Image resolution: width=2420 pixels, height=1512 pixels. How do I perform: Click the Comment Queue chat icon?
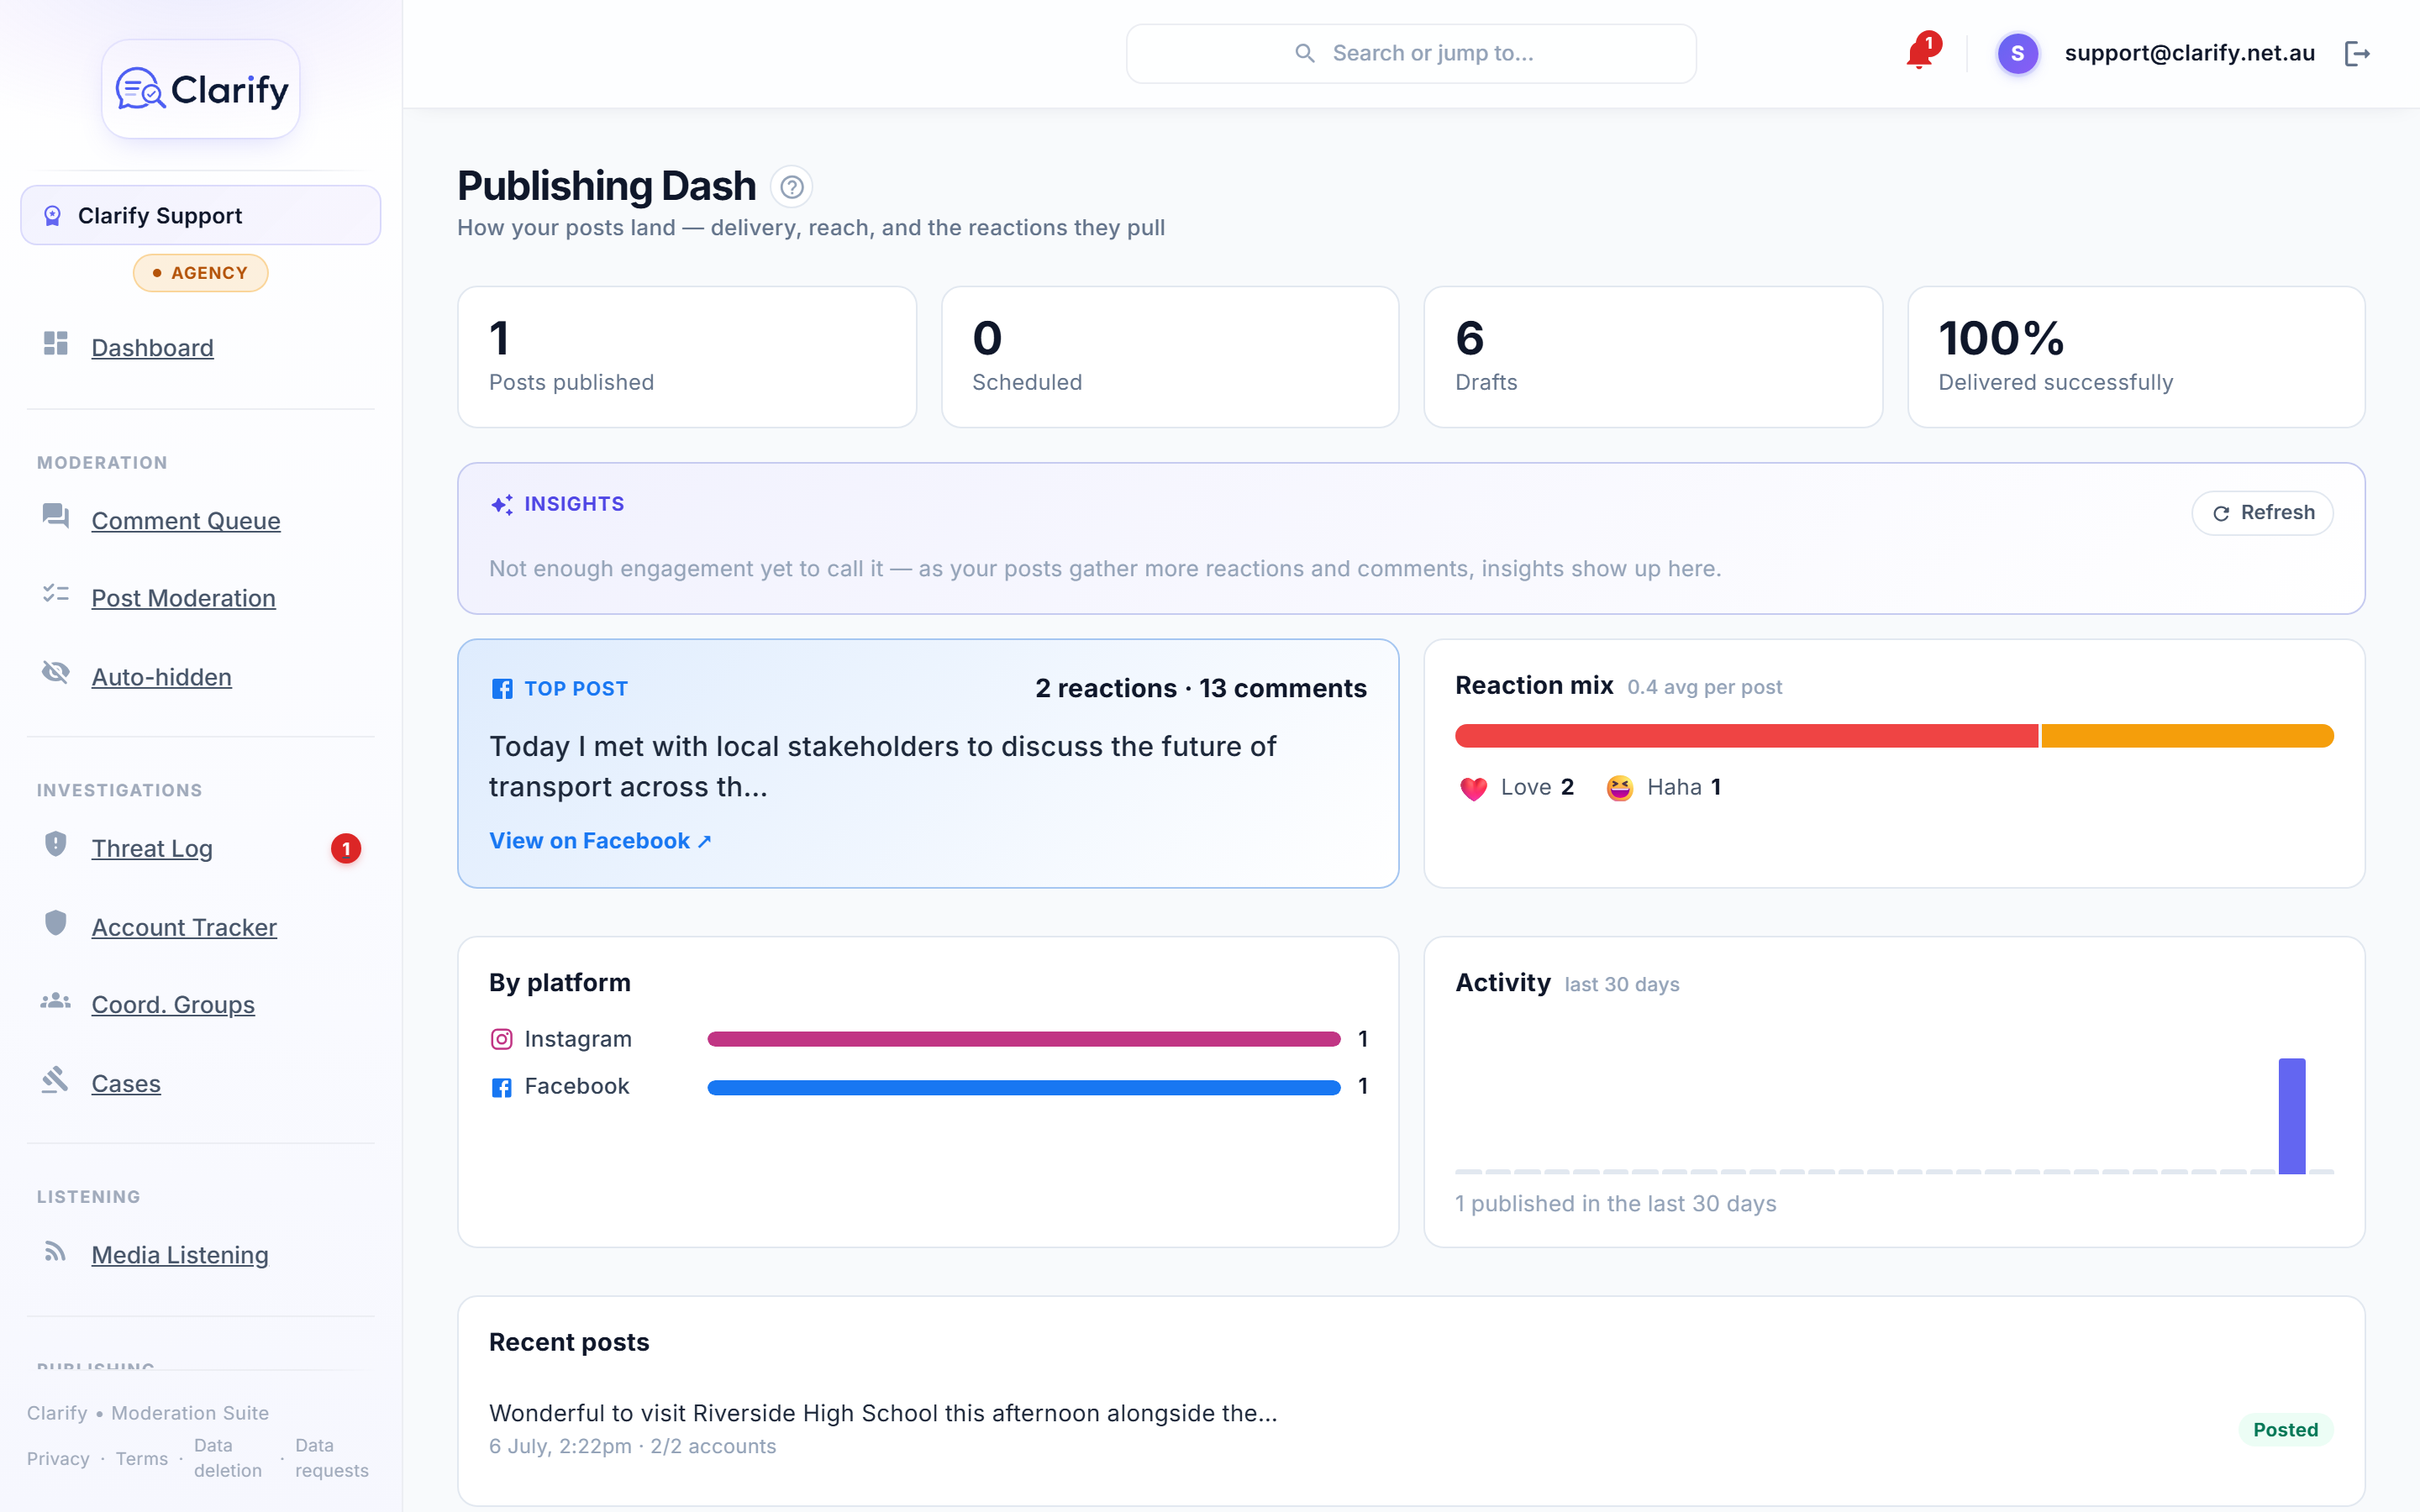56,516
